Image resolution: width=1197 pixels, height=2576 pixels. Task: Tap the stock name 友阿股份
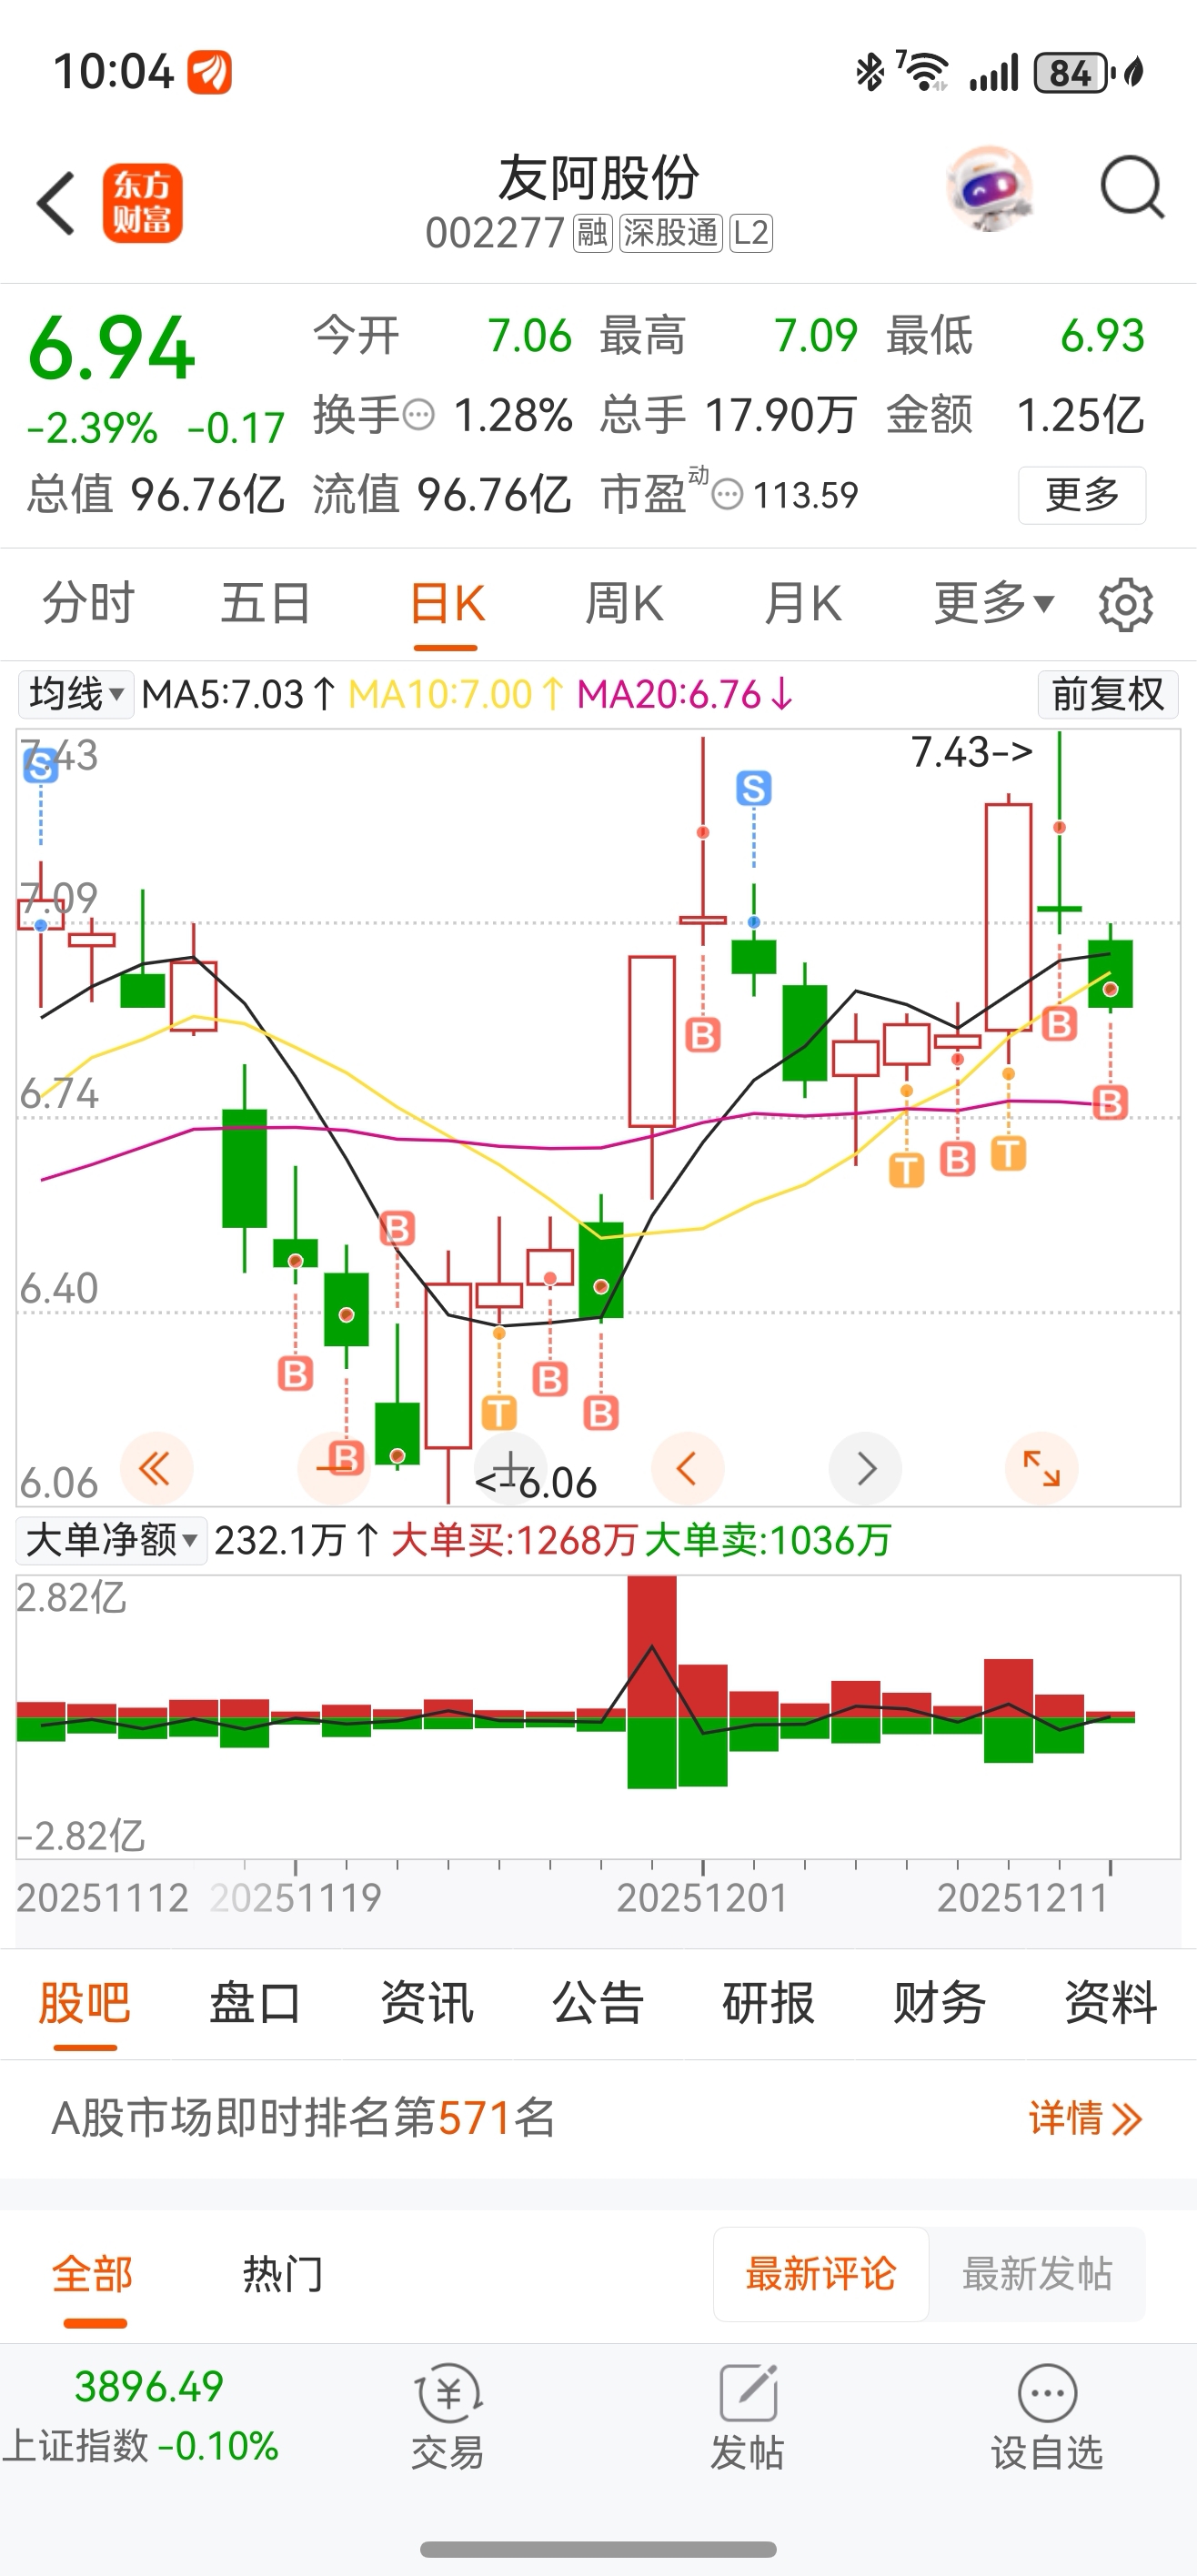598,178
